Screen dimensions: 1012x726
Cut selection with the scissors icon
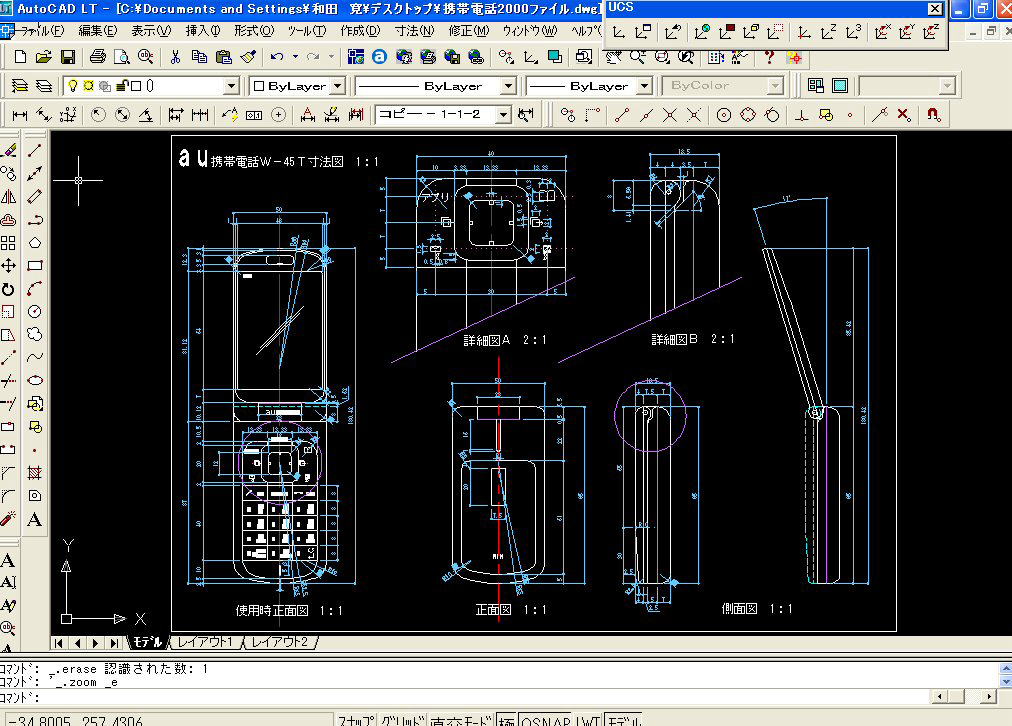[x=175, y=57]
